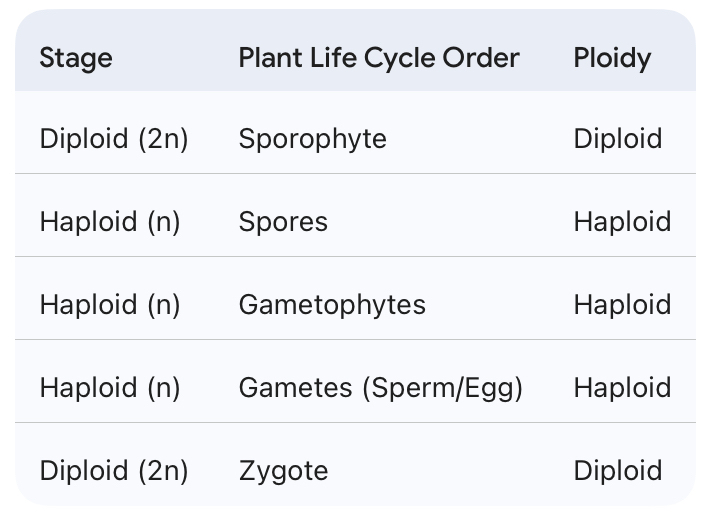Image resolution: width=708 pixels, height=513 pixels.
Task: Select the Zygote cell
Action: (283, 470)
